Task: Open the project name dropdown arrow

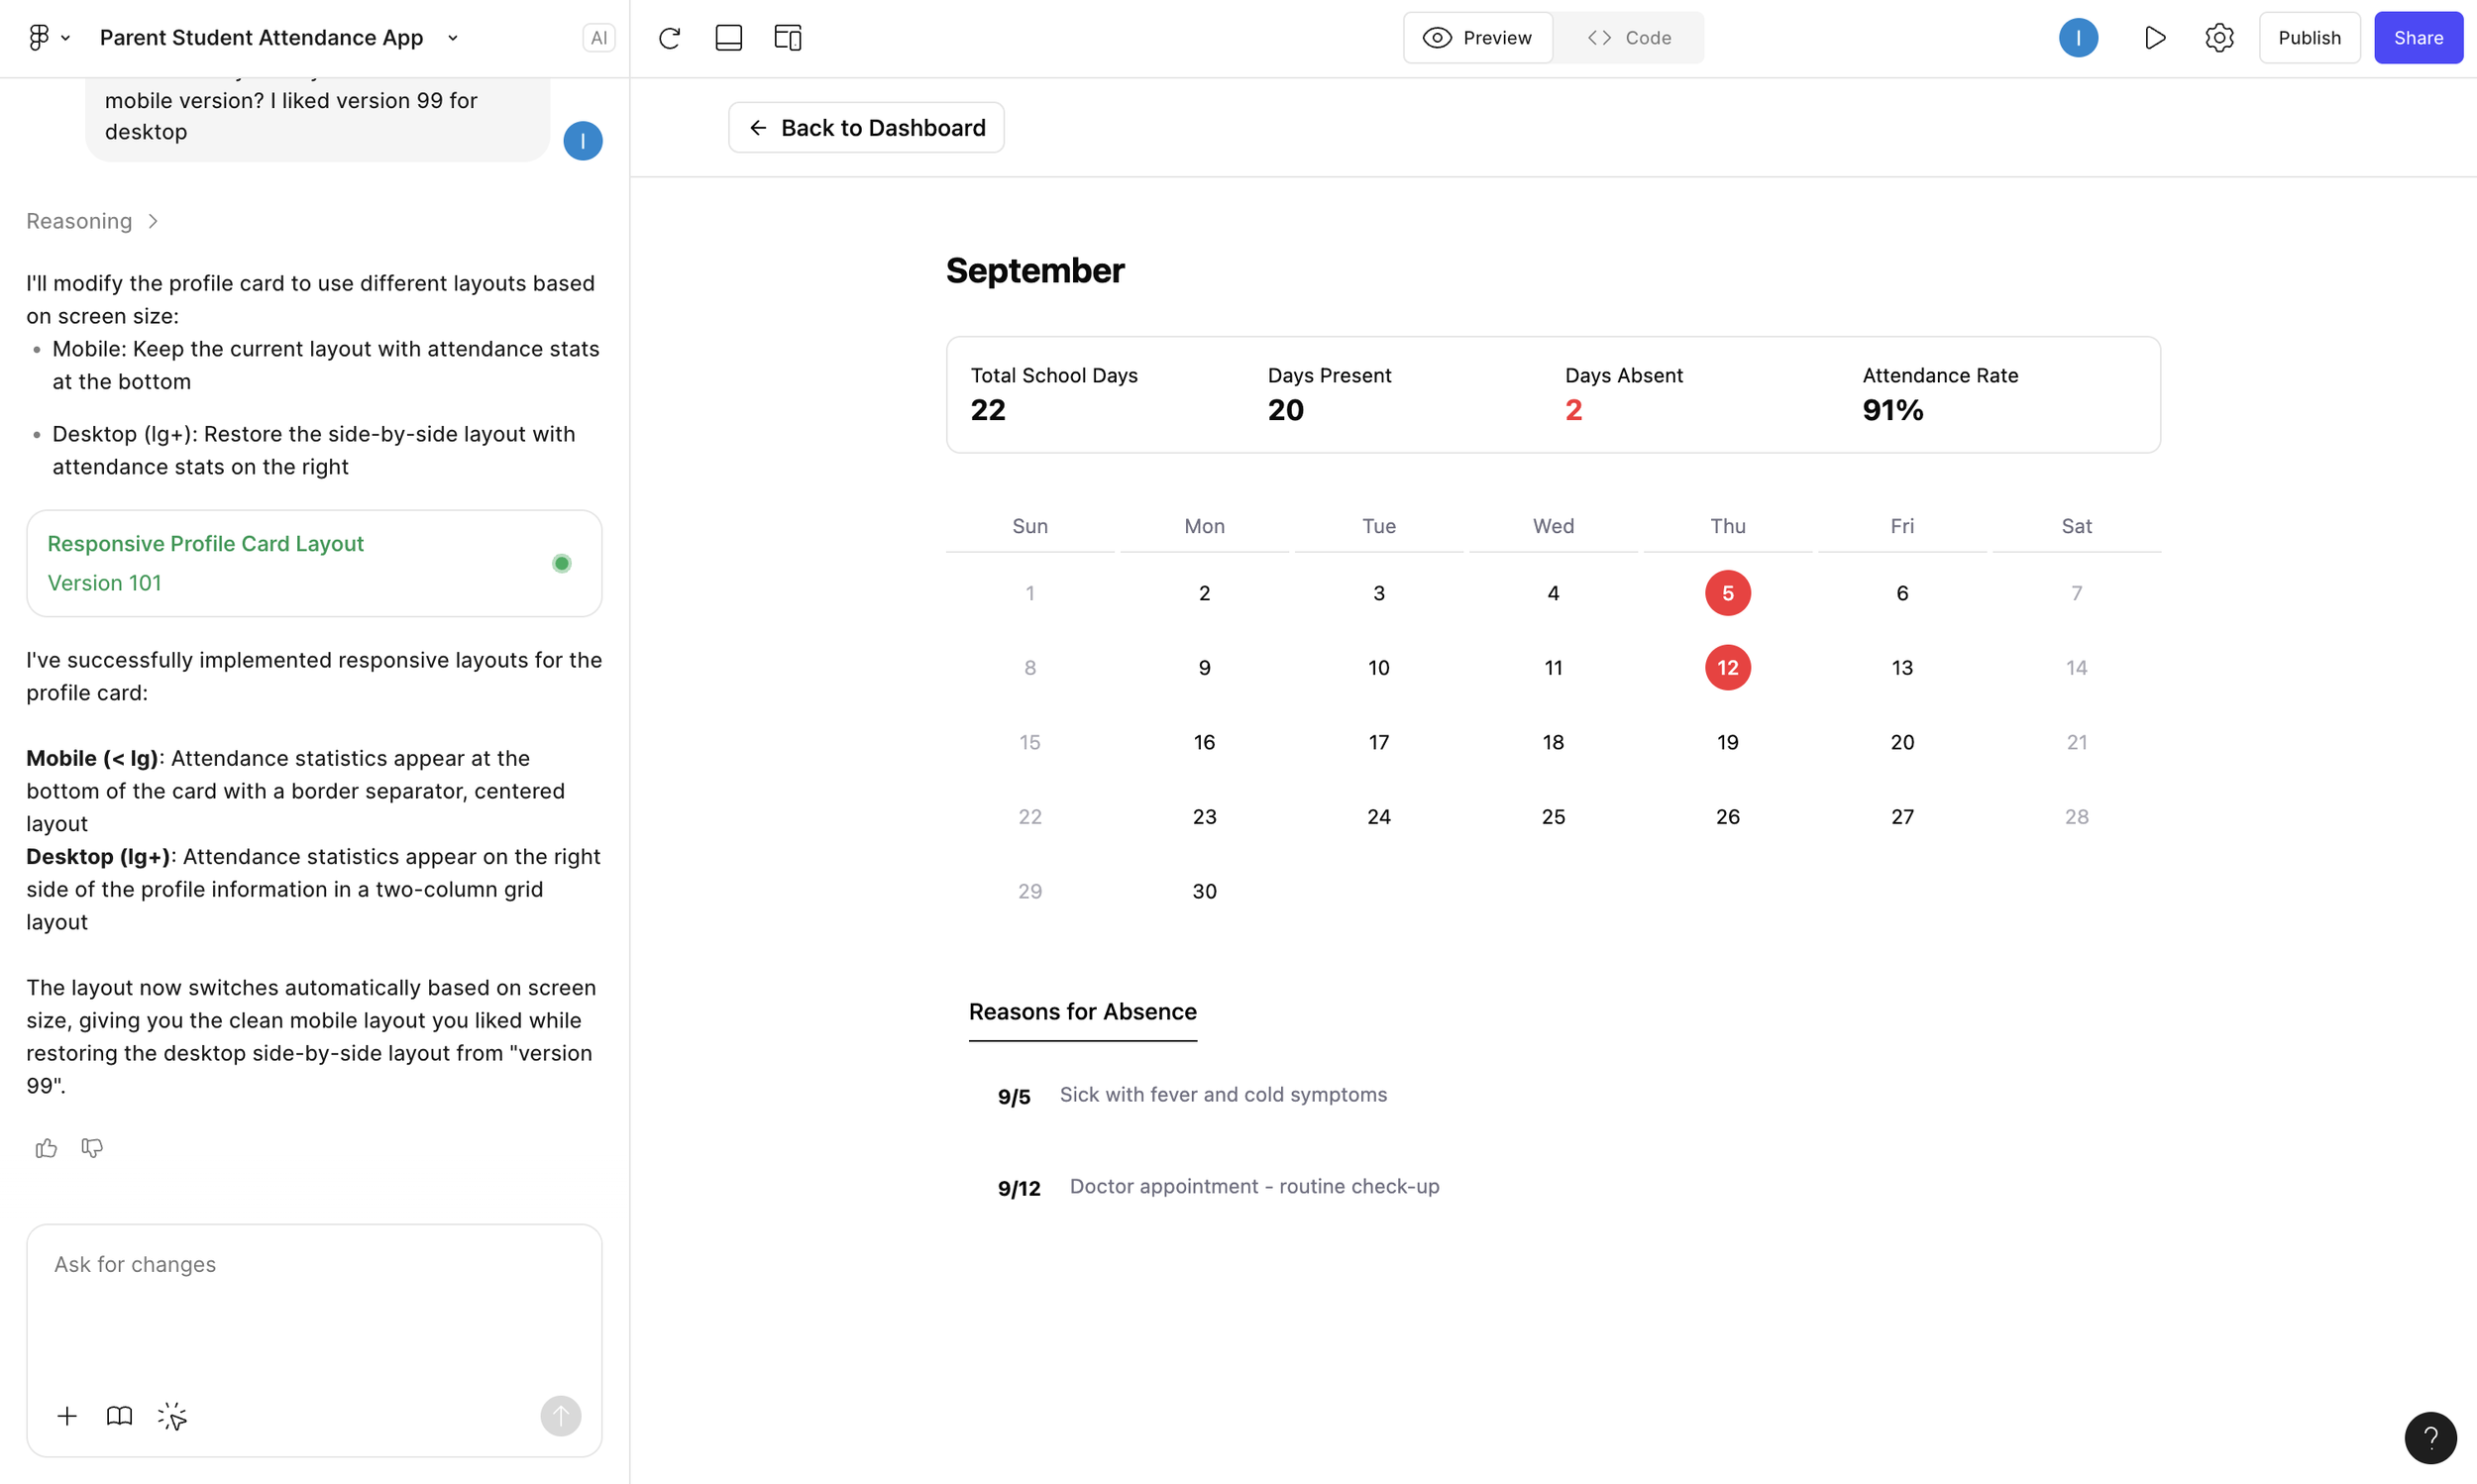Action: point(453,38)
